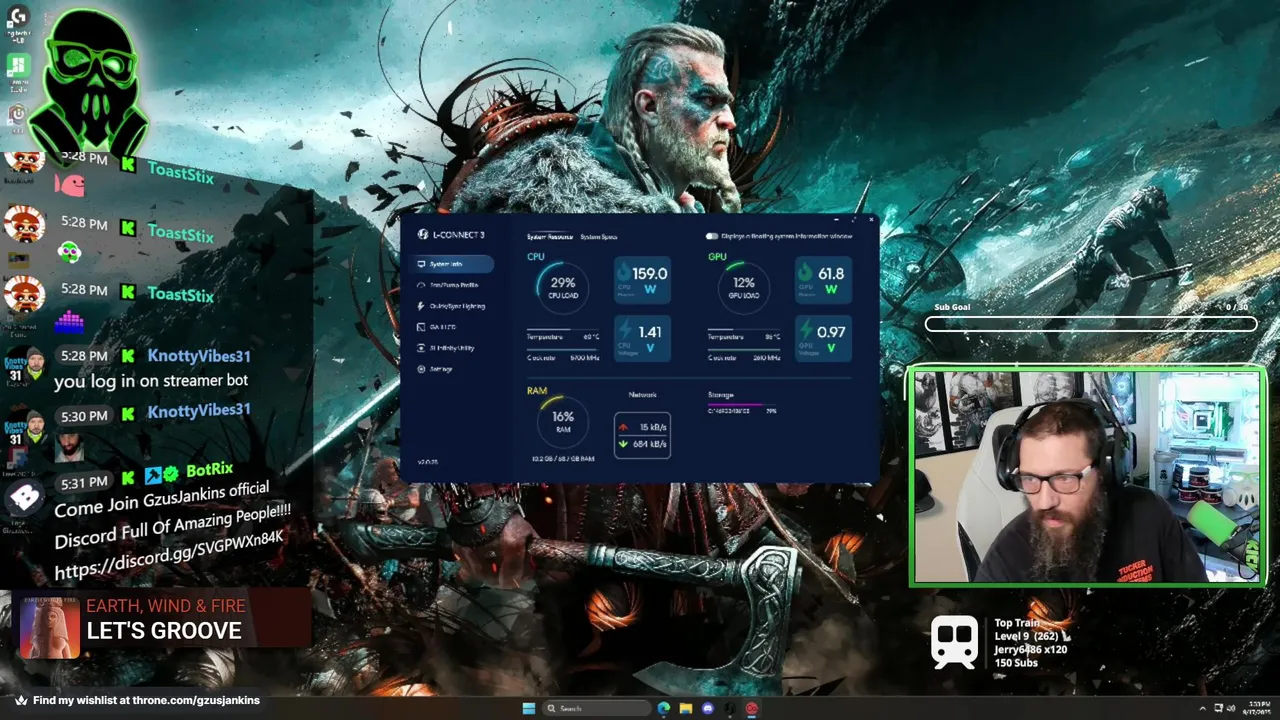This screenshot has width=1280, height=720.
Task: Open Microsoft Edge from the taskbar
Action: click(664, 708)
